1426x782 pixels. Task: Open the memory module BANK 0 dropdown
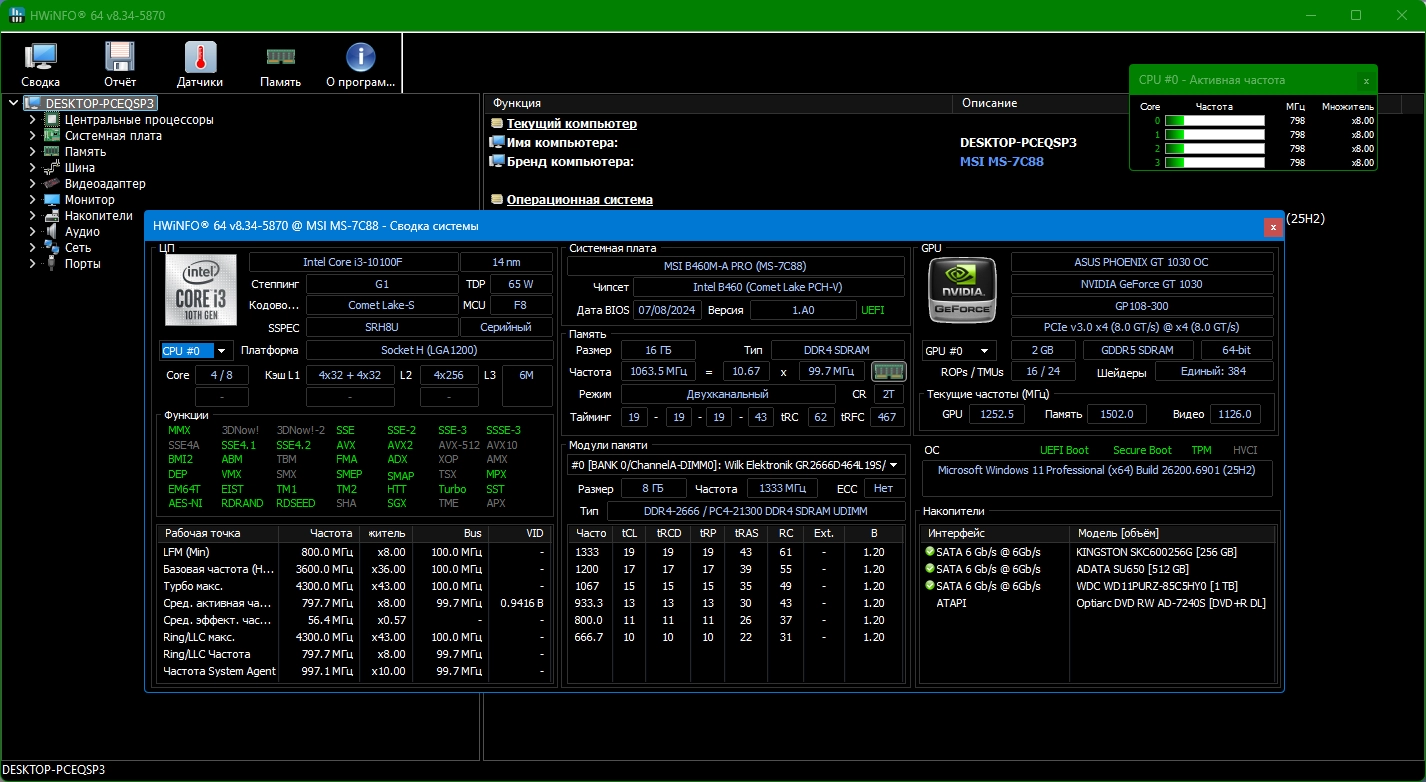click(x=736, y=465)
